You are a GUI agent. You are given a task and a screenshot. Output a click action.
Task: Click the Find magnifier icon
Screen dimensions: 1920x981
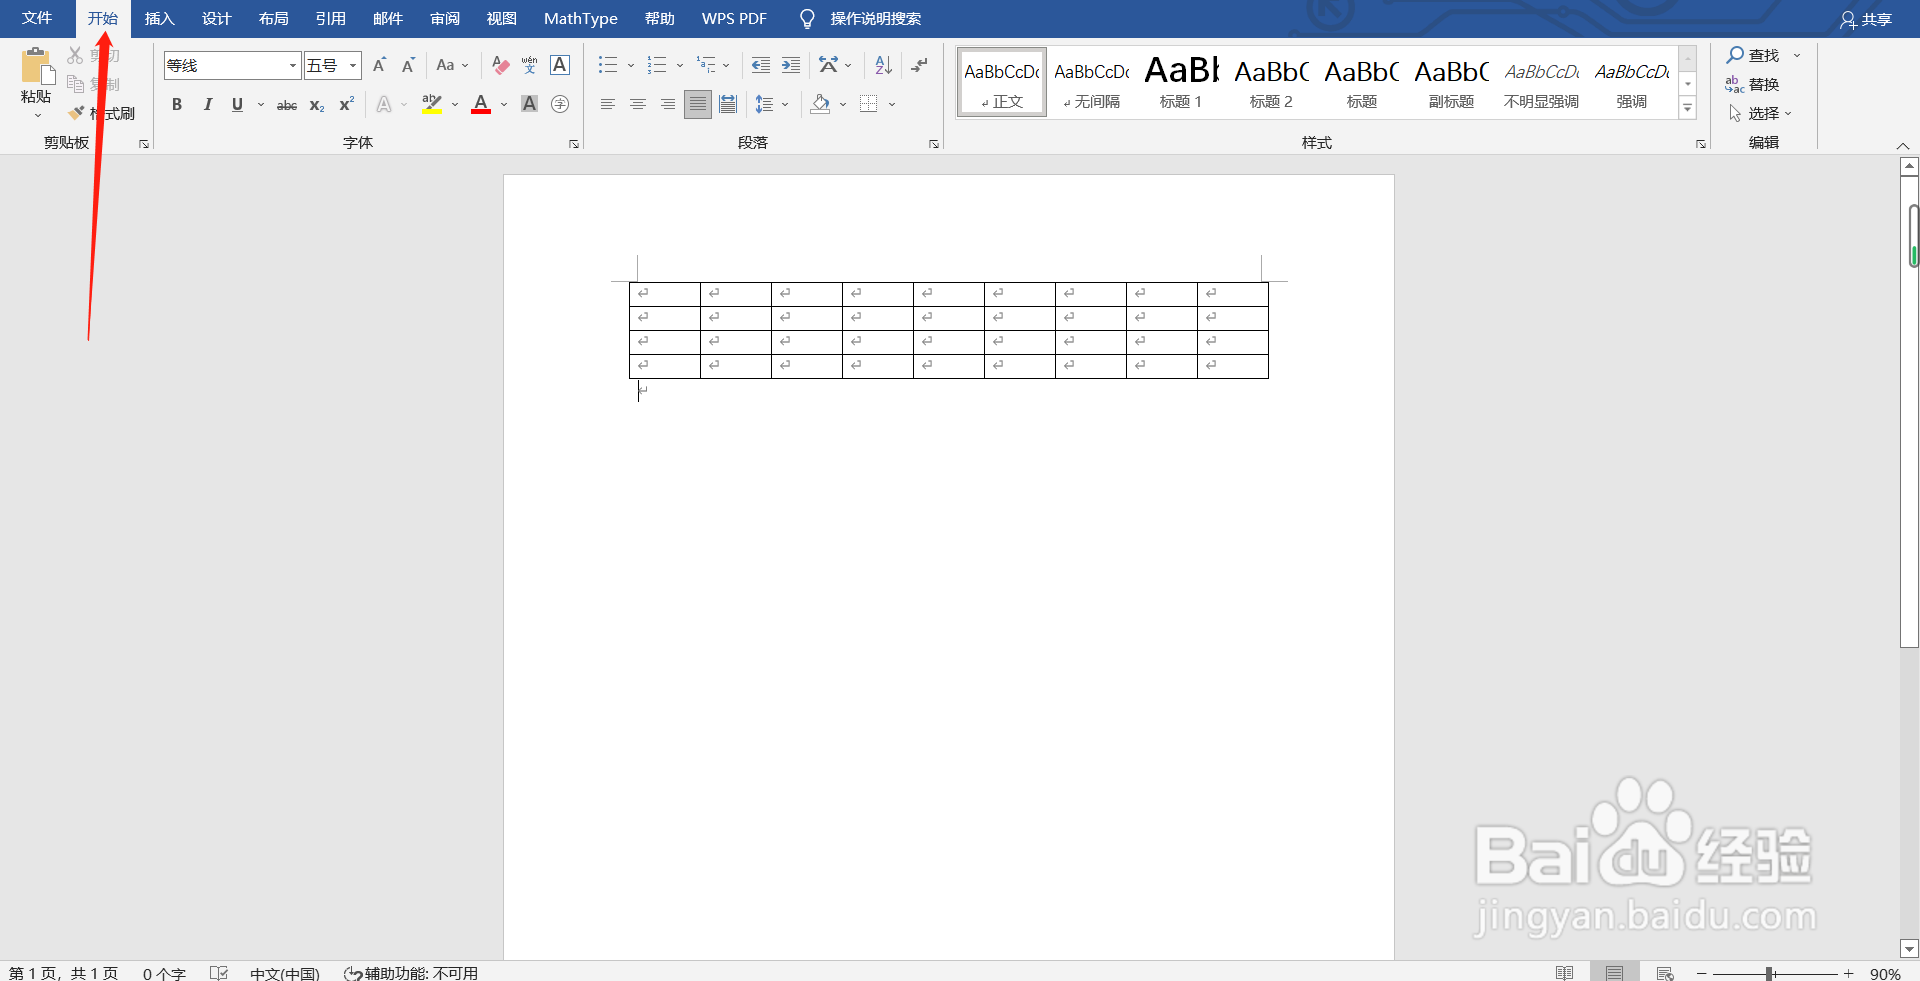pyautogui.click(x=1735, y=55)
